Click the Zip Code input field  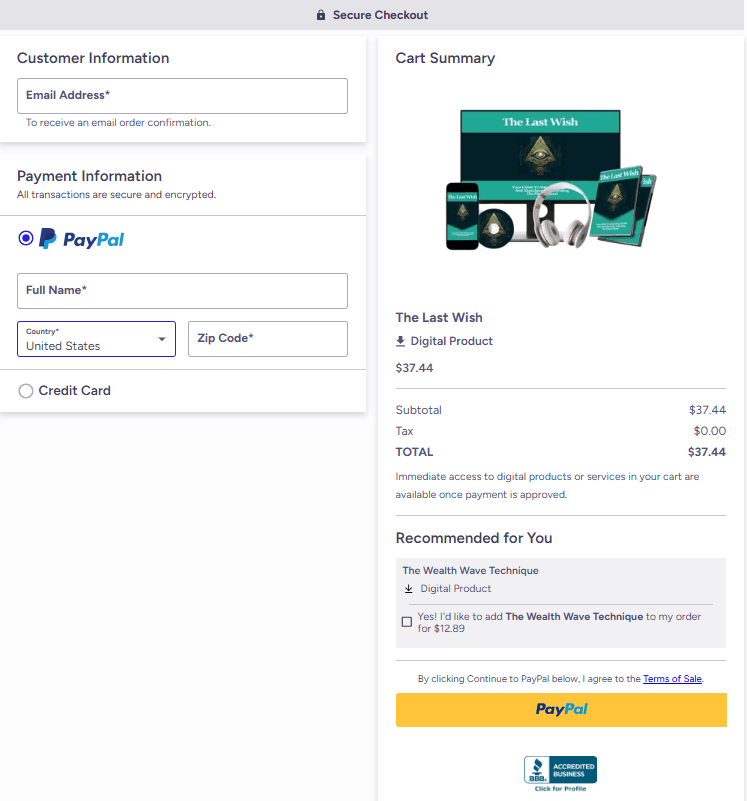pos(267,338)
